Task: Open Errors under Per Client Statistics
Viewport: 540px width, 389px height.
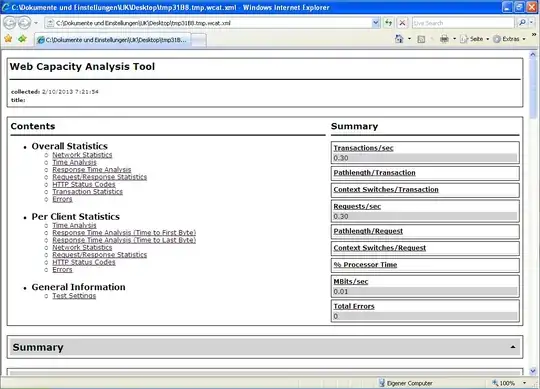Action: [x=62, y=270]
